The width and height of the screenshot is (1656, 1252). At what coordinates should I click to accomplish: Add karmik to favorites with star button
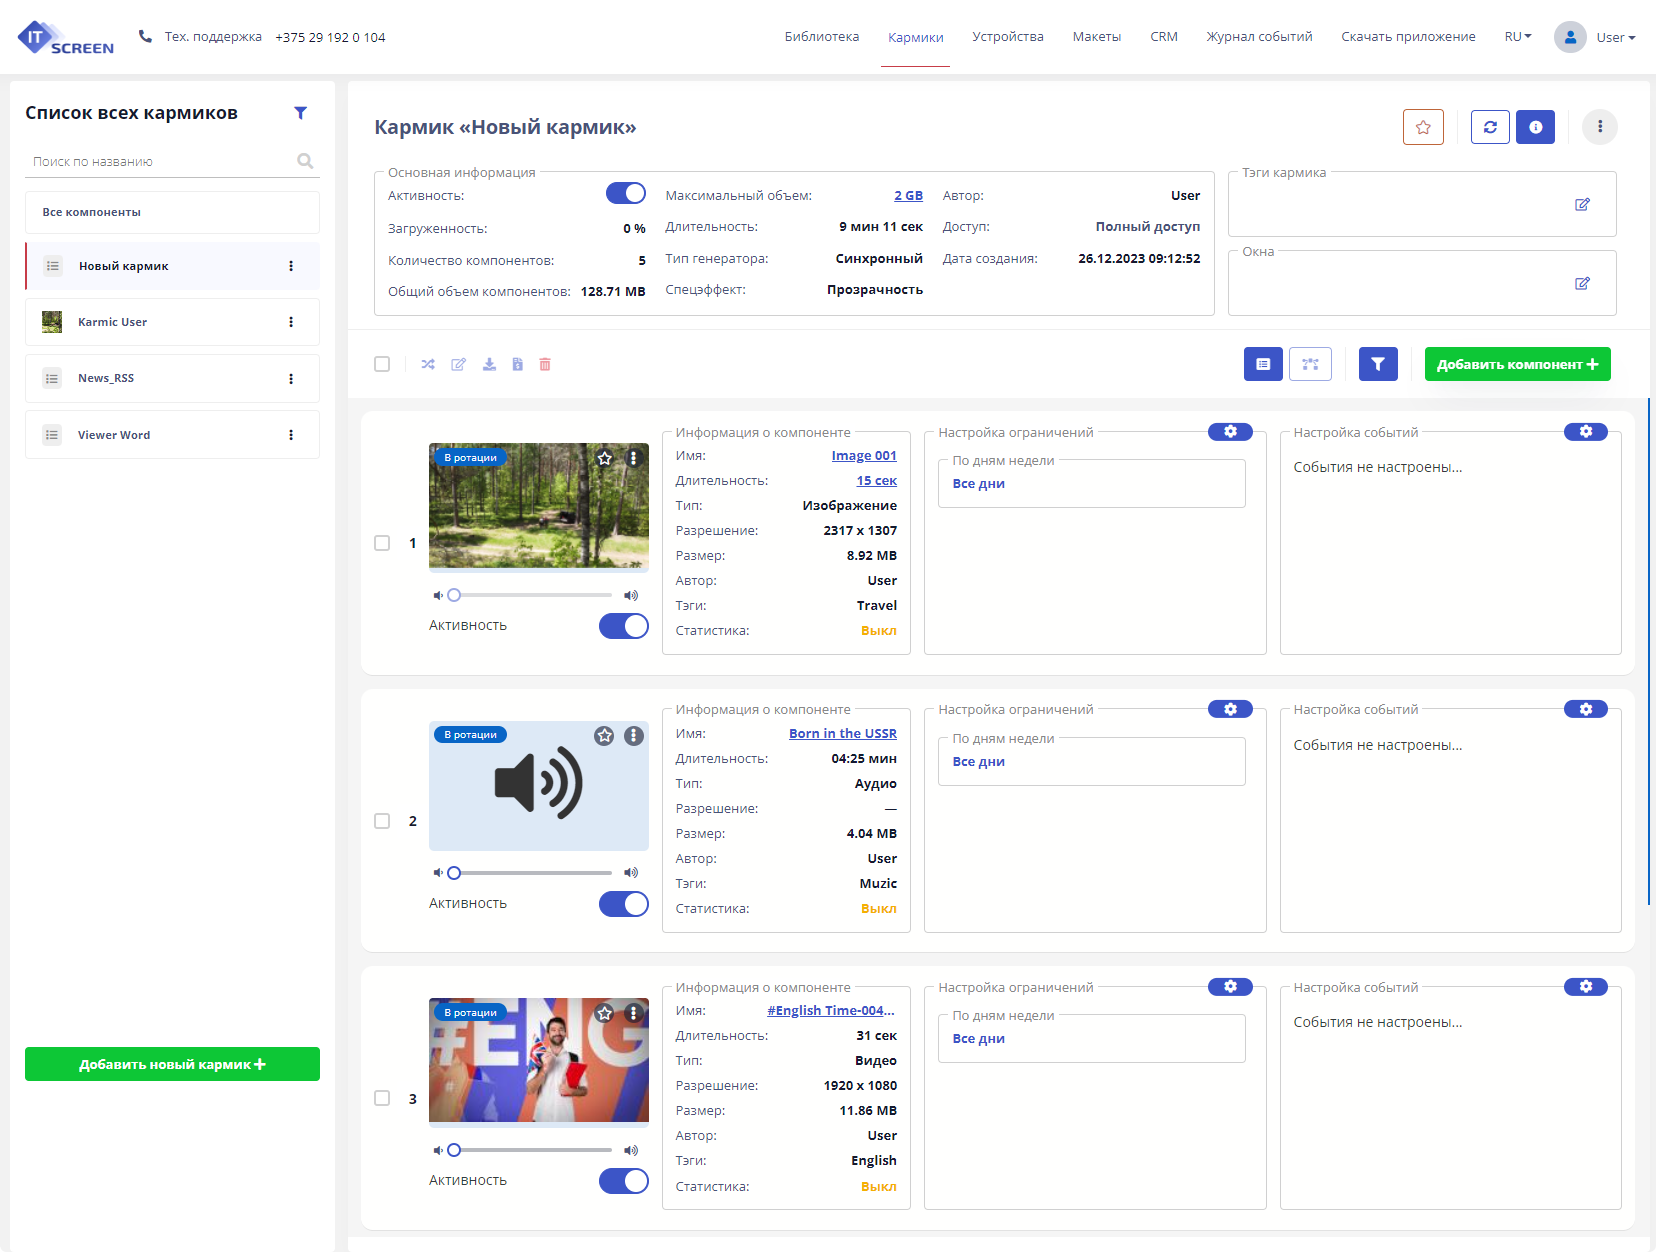click(1423, 127)
